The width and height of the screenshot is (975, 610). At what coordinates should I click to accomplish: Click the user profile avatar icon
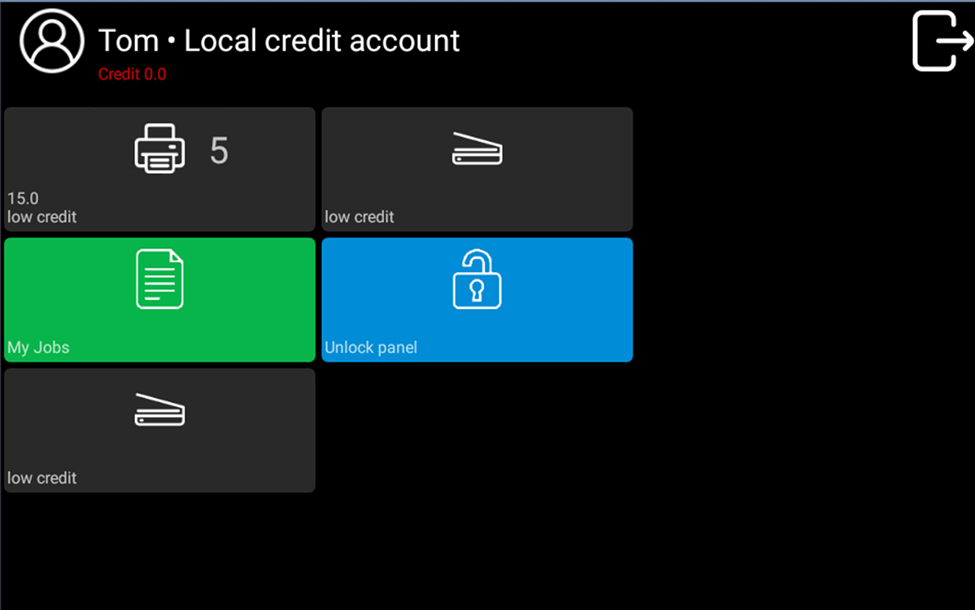[x=52, y=41]
